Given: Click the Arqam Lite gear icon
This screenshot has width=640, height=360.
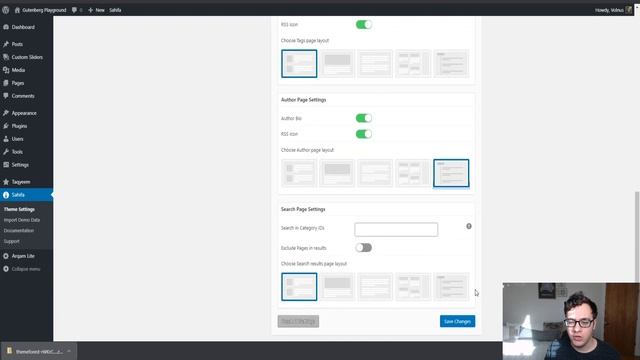Looking at the screenshot, I should [x=6, y=256].
